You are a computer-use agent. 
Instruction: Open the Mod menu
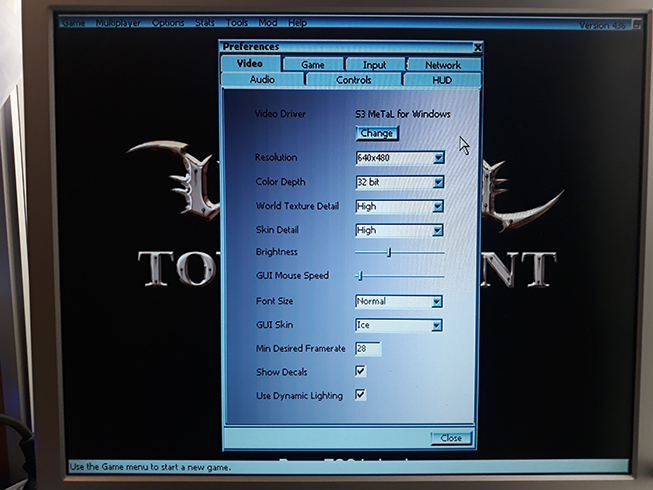coord(268,22)
